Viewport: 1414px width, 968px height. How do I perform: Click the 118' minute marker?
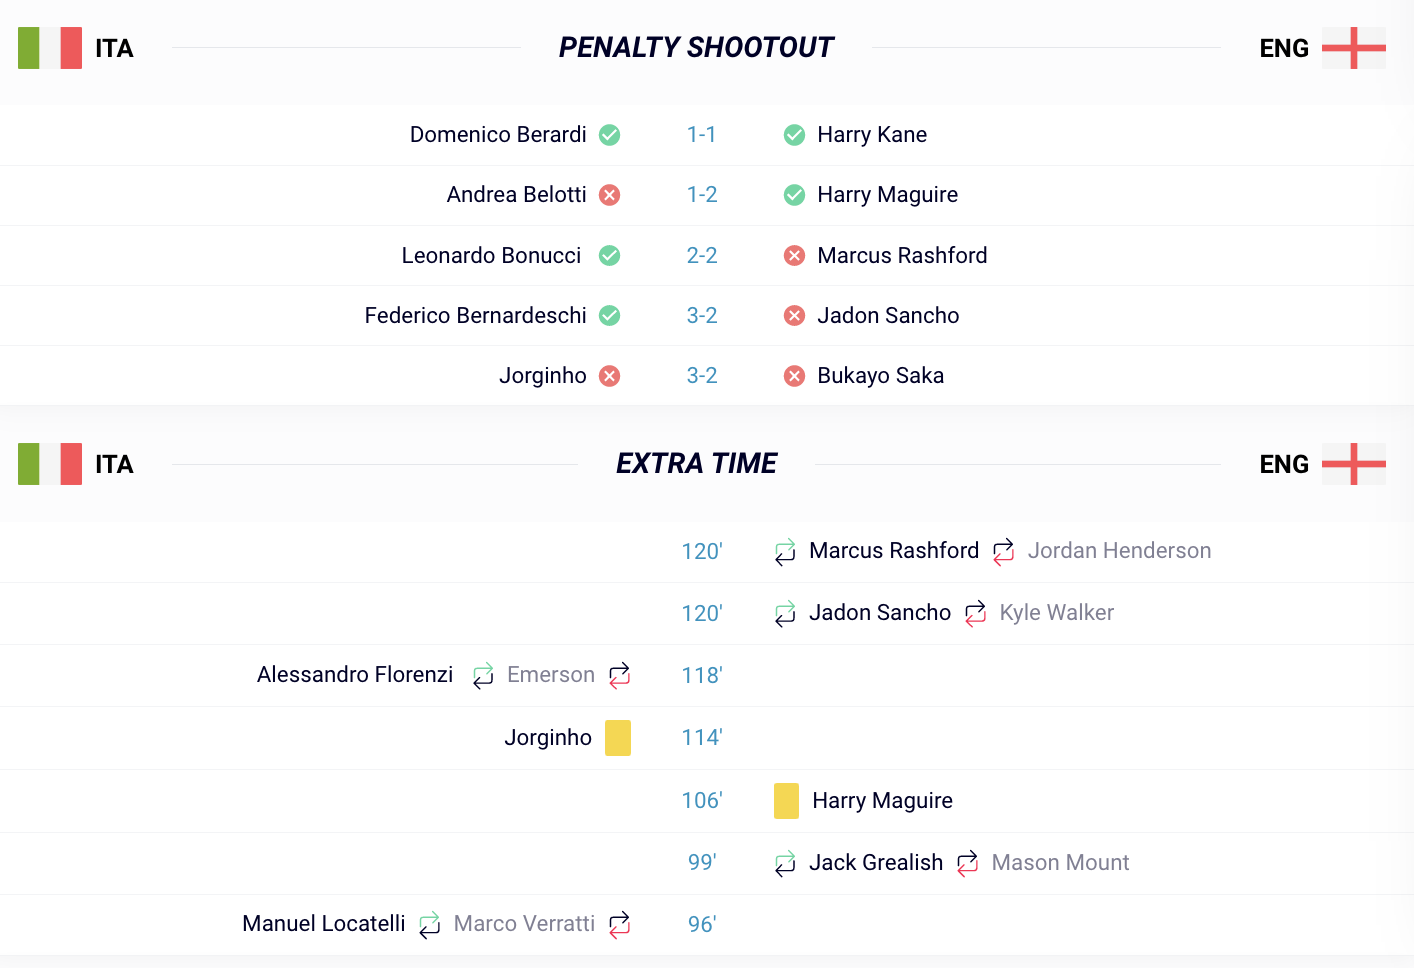(702, 676)
